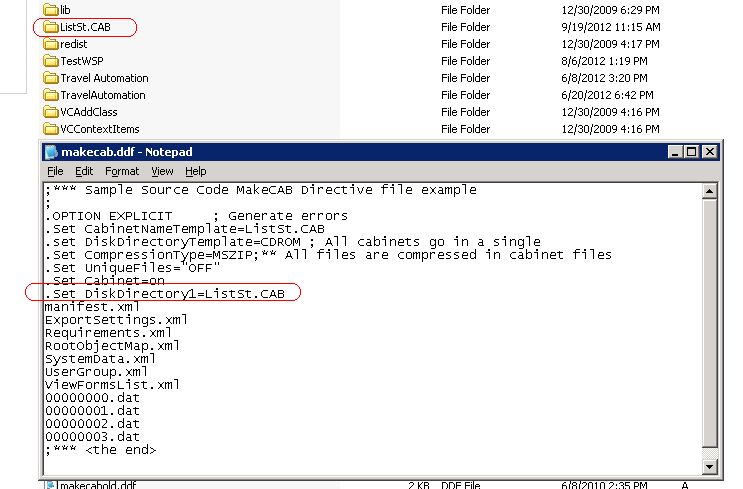Open the View menu in Notepad
The height and width of the screenshot is (489, 743).
point(162,172)
